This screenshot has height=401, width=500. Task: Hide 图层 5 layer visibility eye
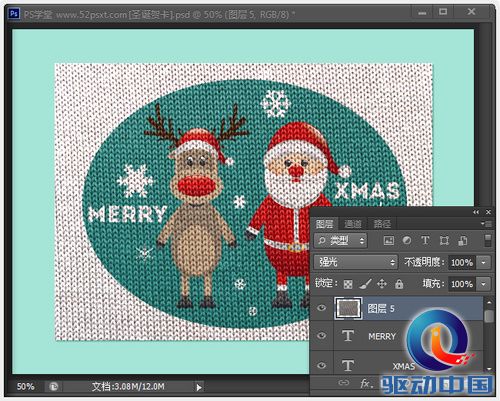click(321, 308)
